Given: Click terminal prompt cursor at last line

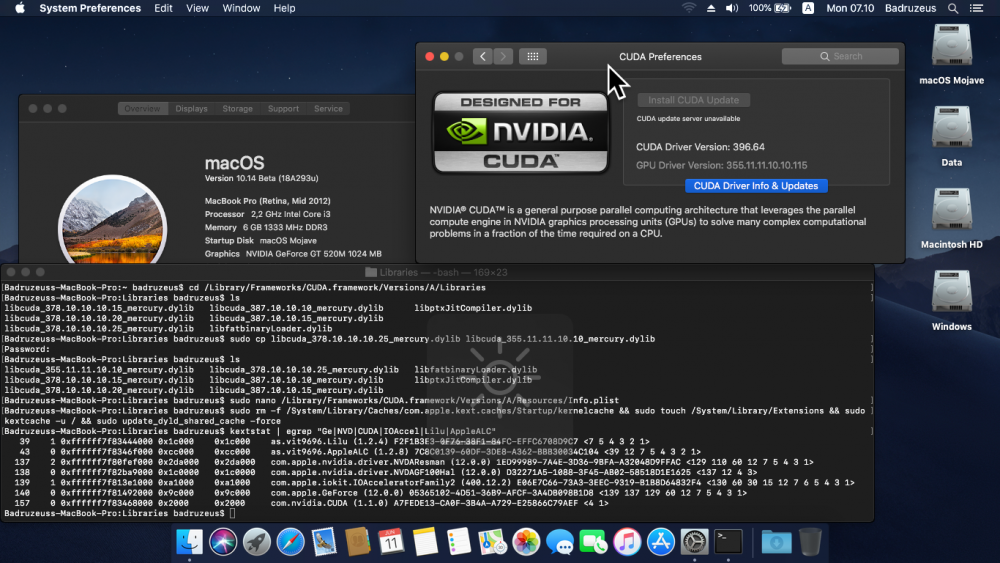Looking at the screenshot, I should click(x=232, y=513).
